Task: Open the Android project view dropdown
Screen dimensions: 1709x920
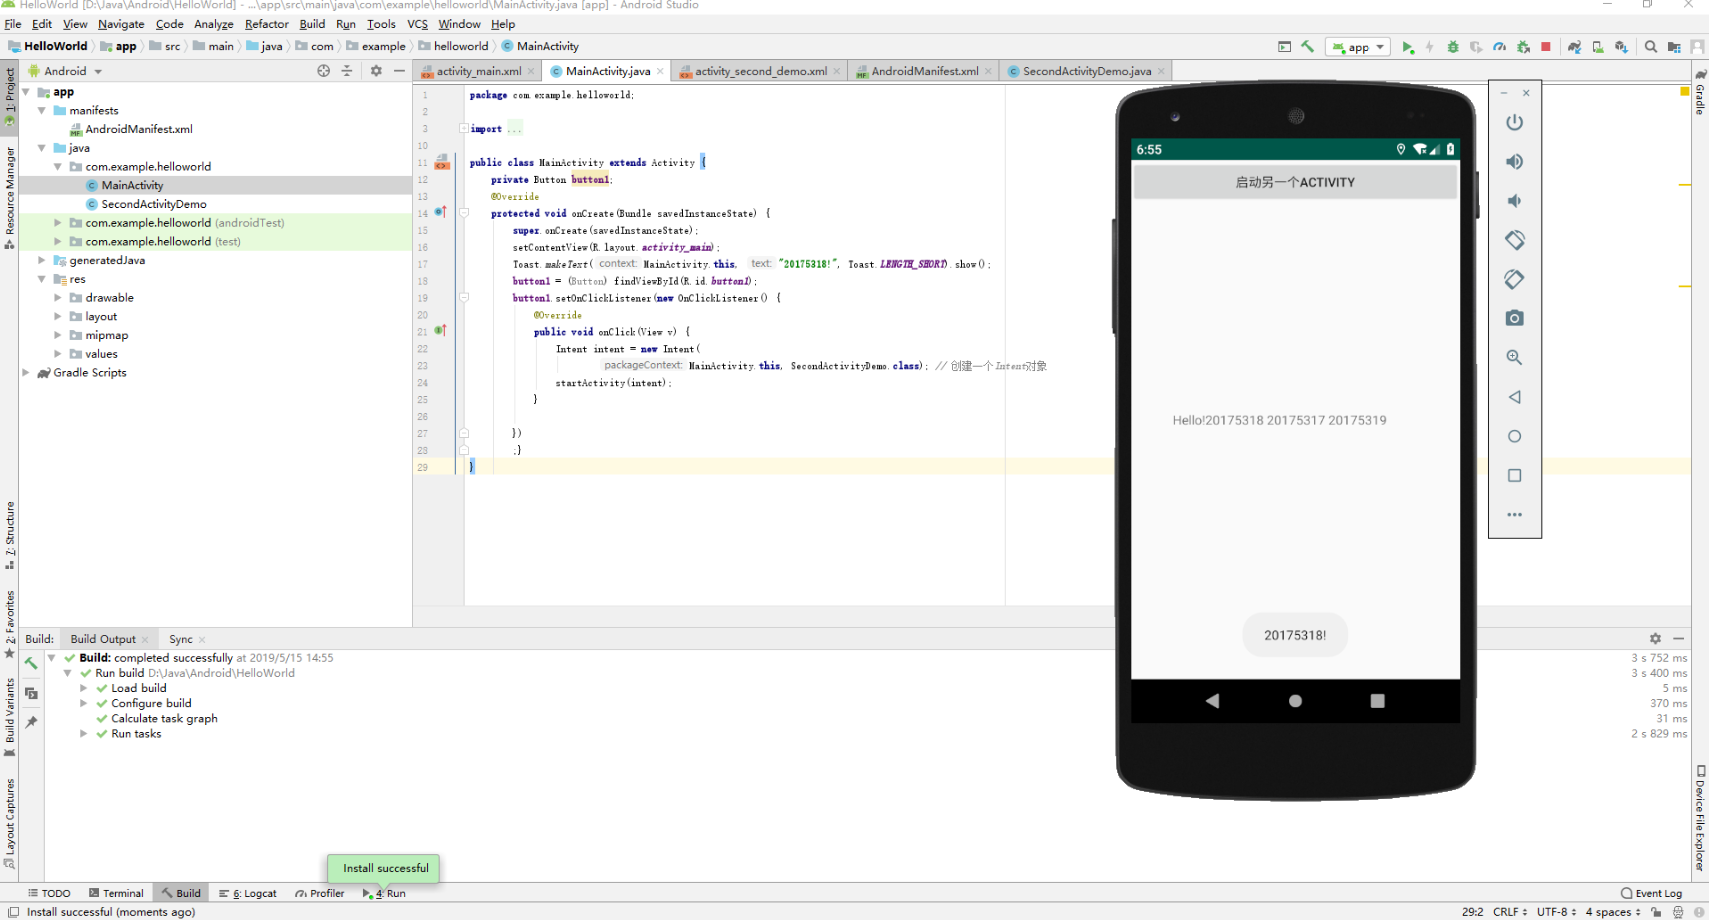Action: pos(66,71)
